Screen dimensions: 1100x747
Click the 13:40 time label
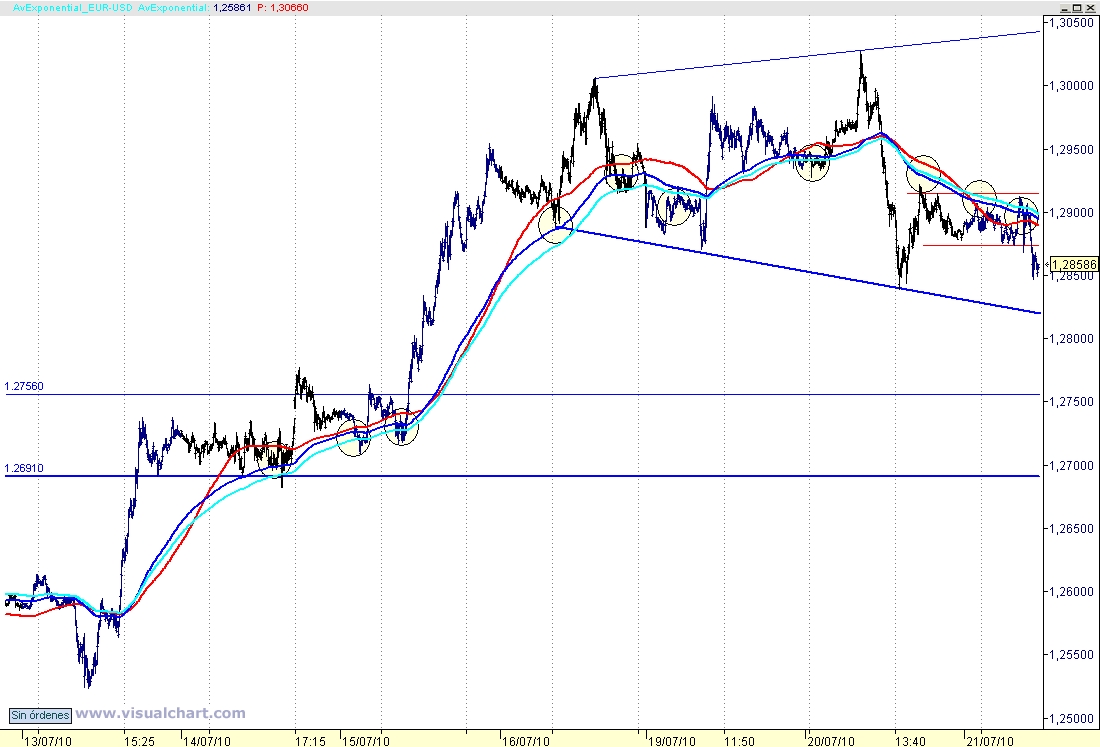pos(911,741)
